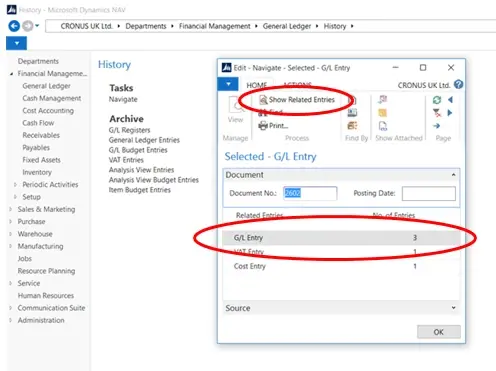Select Receivables in navigation pane

41,135
